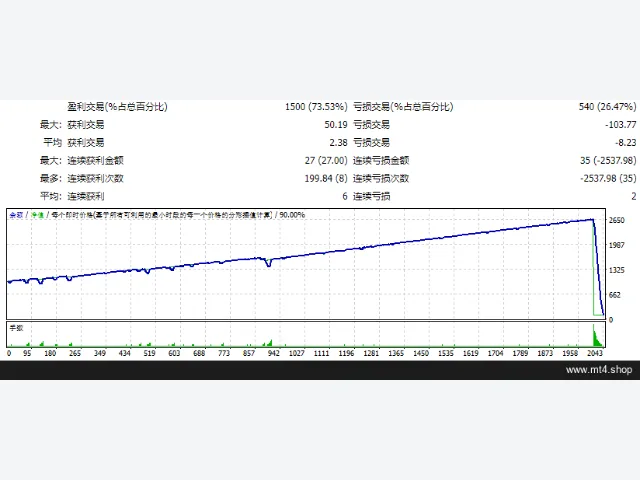Screen dimensions: 640x480
Task: Click the x-axis label '857'
Action: point(249,353)
